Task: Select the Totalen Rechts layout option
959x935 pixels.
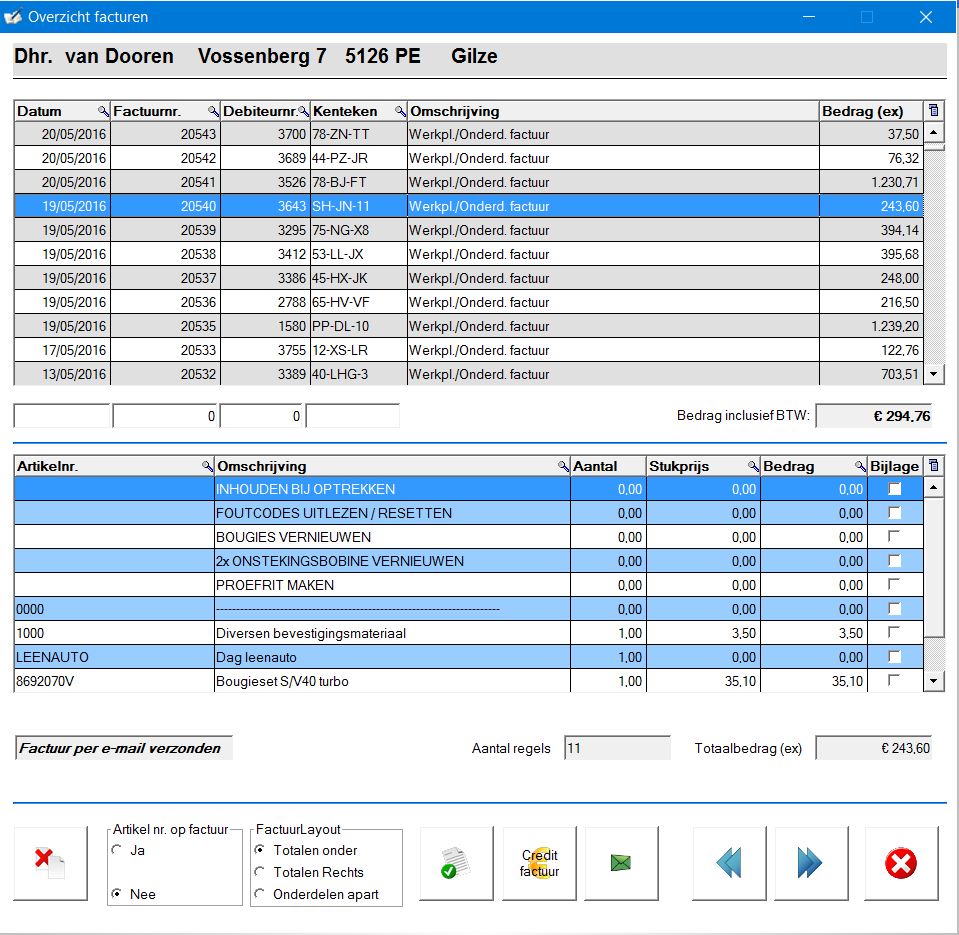Action: point(261,872)
